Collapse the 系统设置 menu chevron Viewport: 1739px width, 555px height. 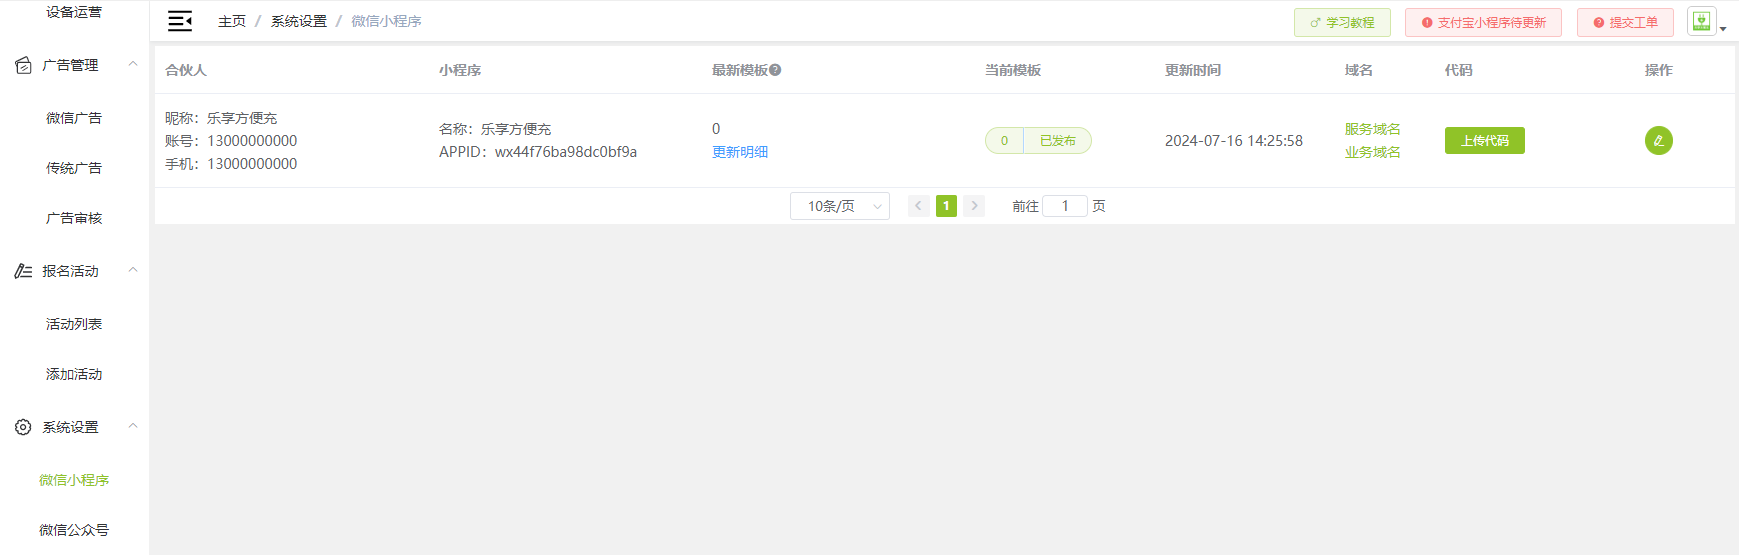coord(133,426)
